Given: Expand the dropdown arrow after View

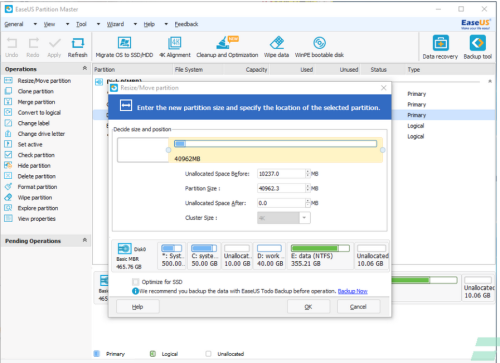Looking at the screenshot, I should click(67, 24).
